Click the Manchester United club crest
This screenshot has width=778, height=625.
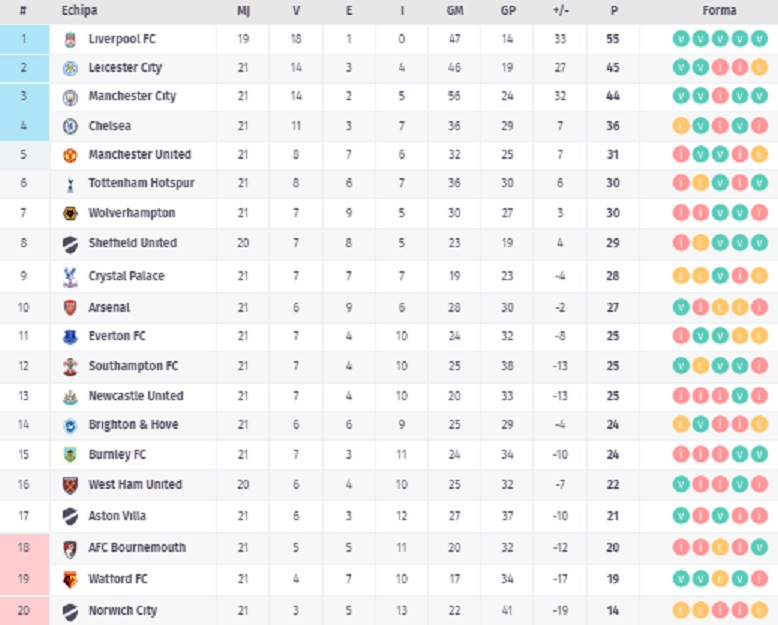[69, 155]
